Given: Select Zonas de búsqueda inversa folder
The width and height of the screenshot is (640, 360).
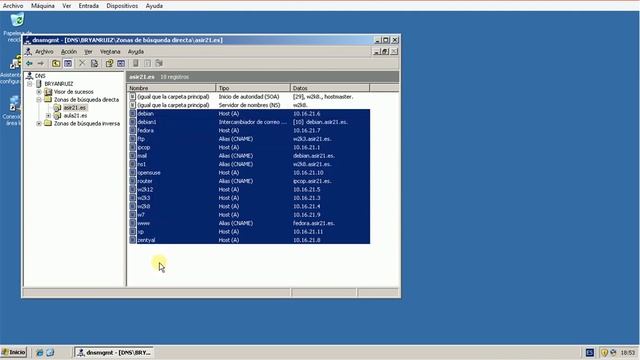Looking at the screenshot, I should (87, 124).
